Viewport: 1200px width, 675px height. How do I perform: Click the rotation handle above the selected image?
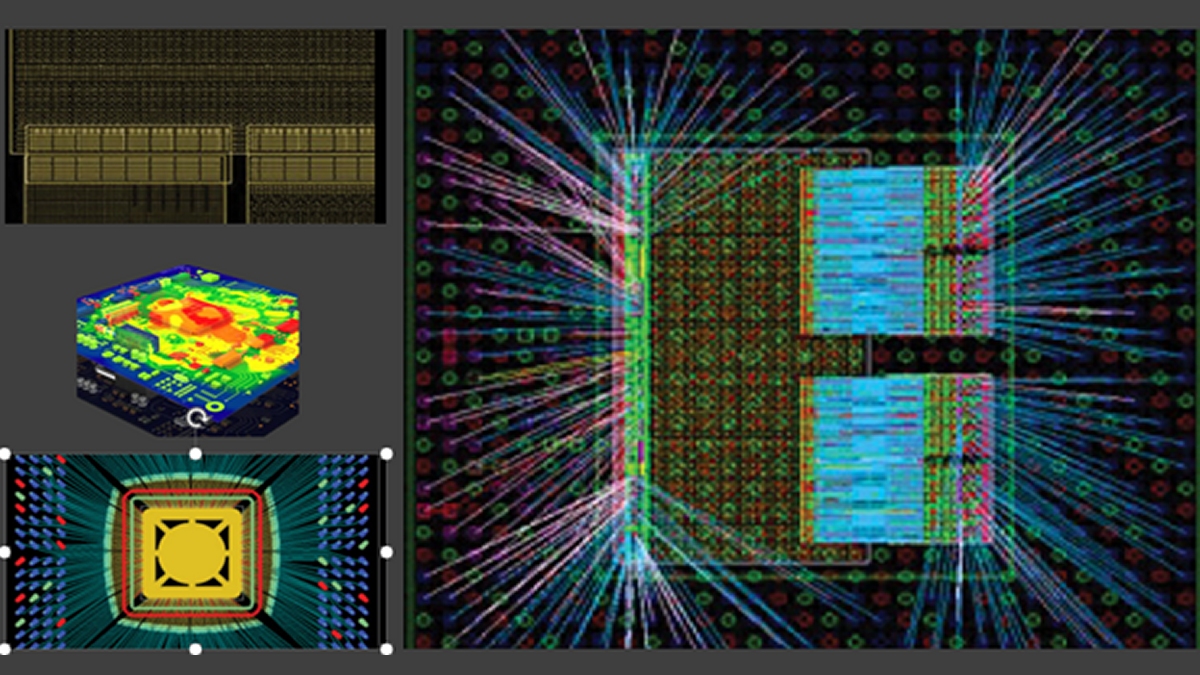click(x=196, y=418)
